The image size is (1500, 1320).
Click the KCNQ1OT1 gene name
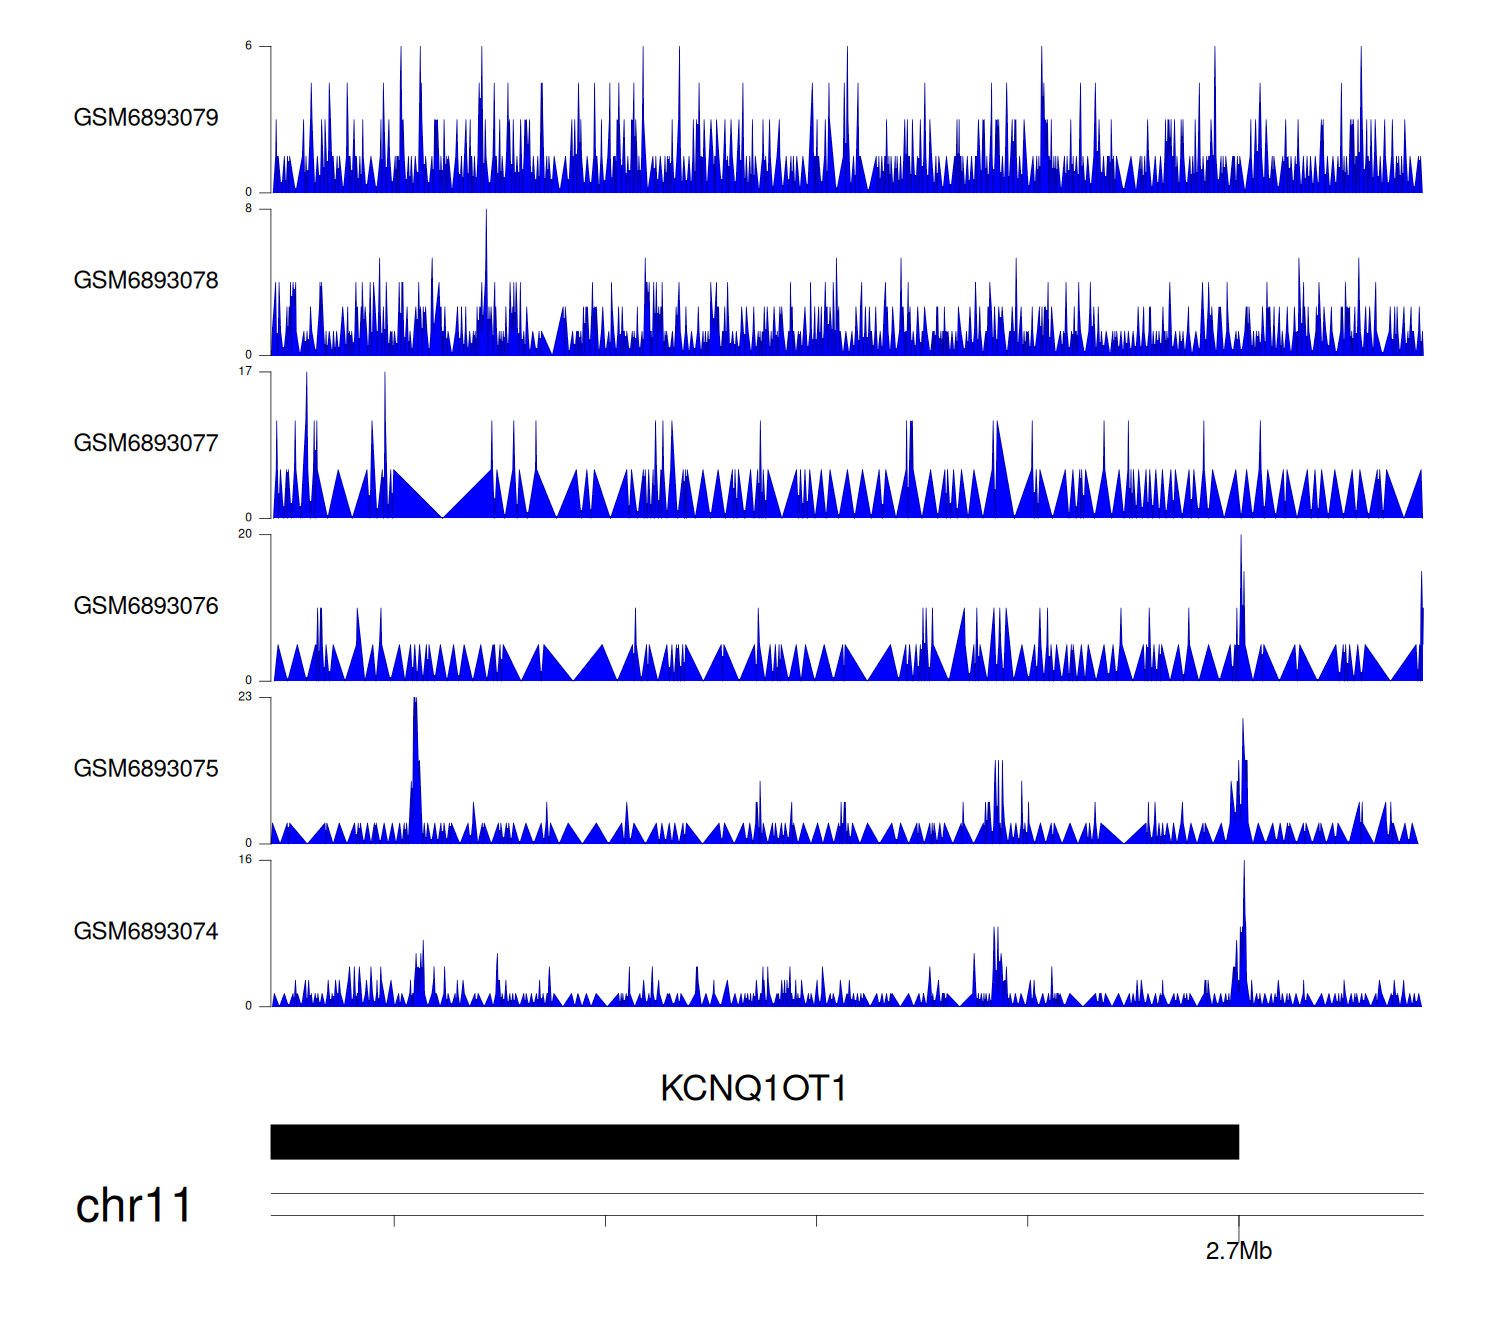pos(753,1088)
